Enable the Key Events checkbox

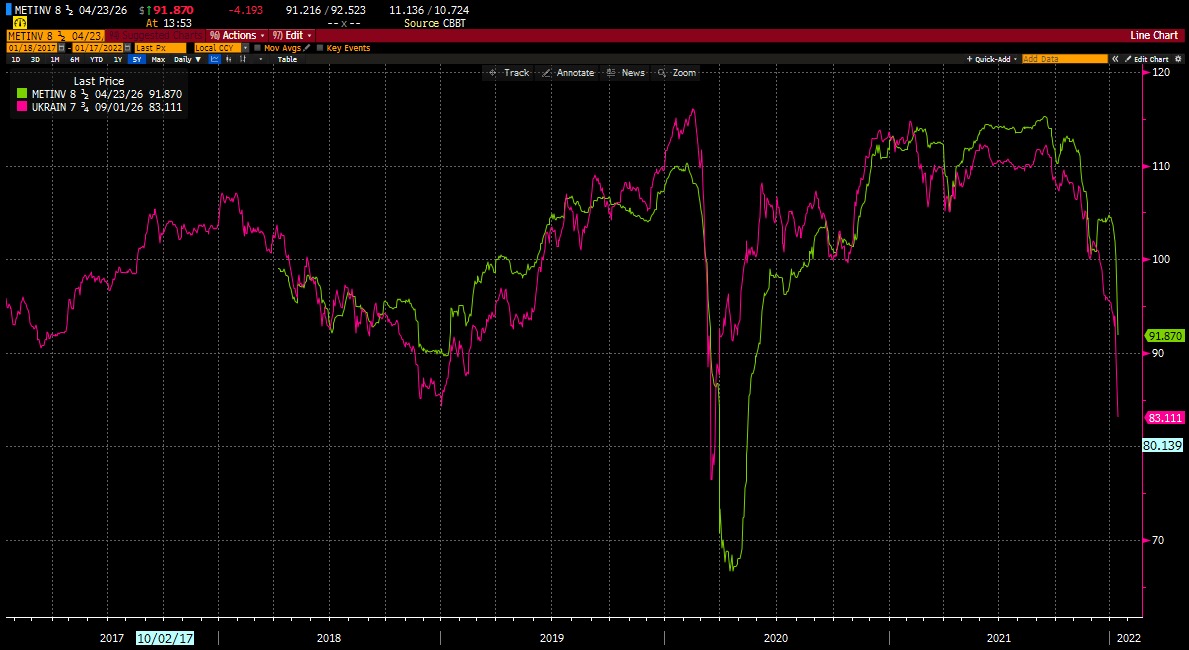(x=320, y=48)
